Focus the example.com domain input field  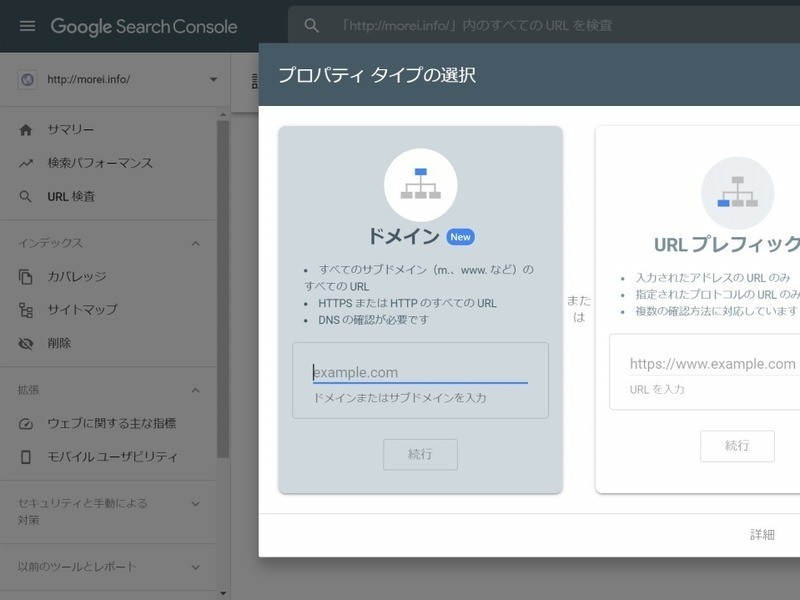[420, 372]
